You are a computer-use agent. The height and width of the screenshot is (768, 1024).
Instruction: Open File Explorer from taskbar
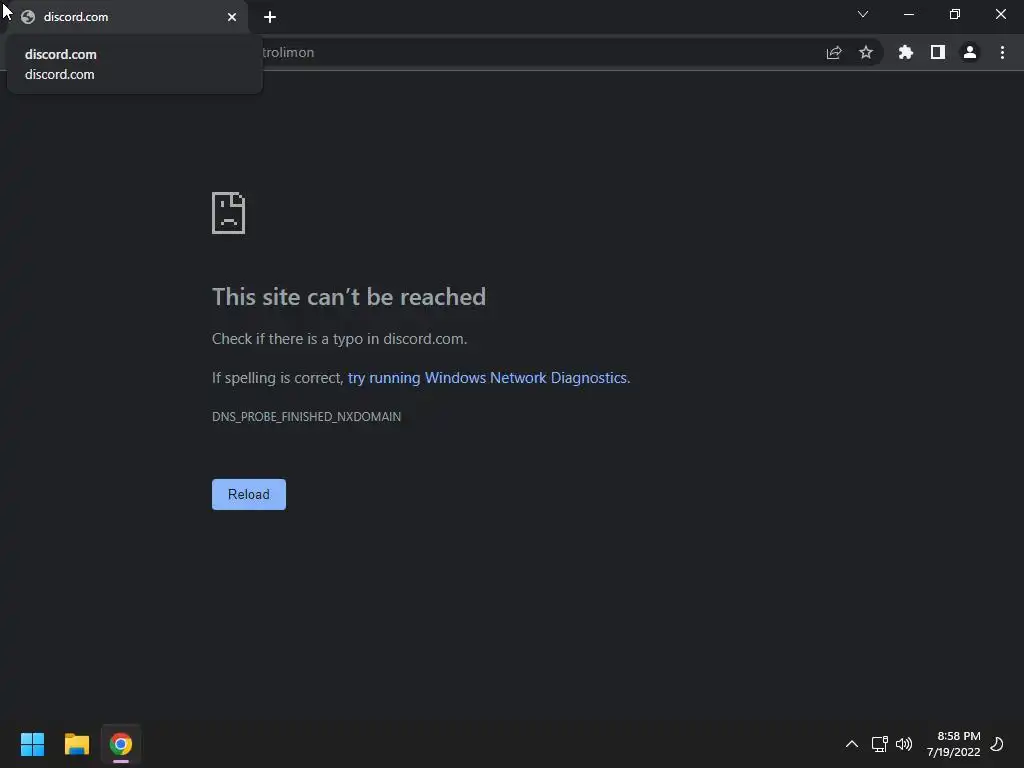pyautogui.click(x=76, y=744)
